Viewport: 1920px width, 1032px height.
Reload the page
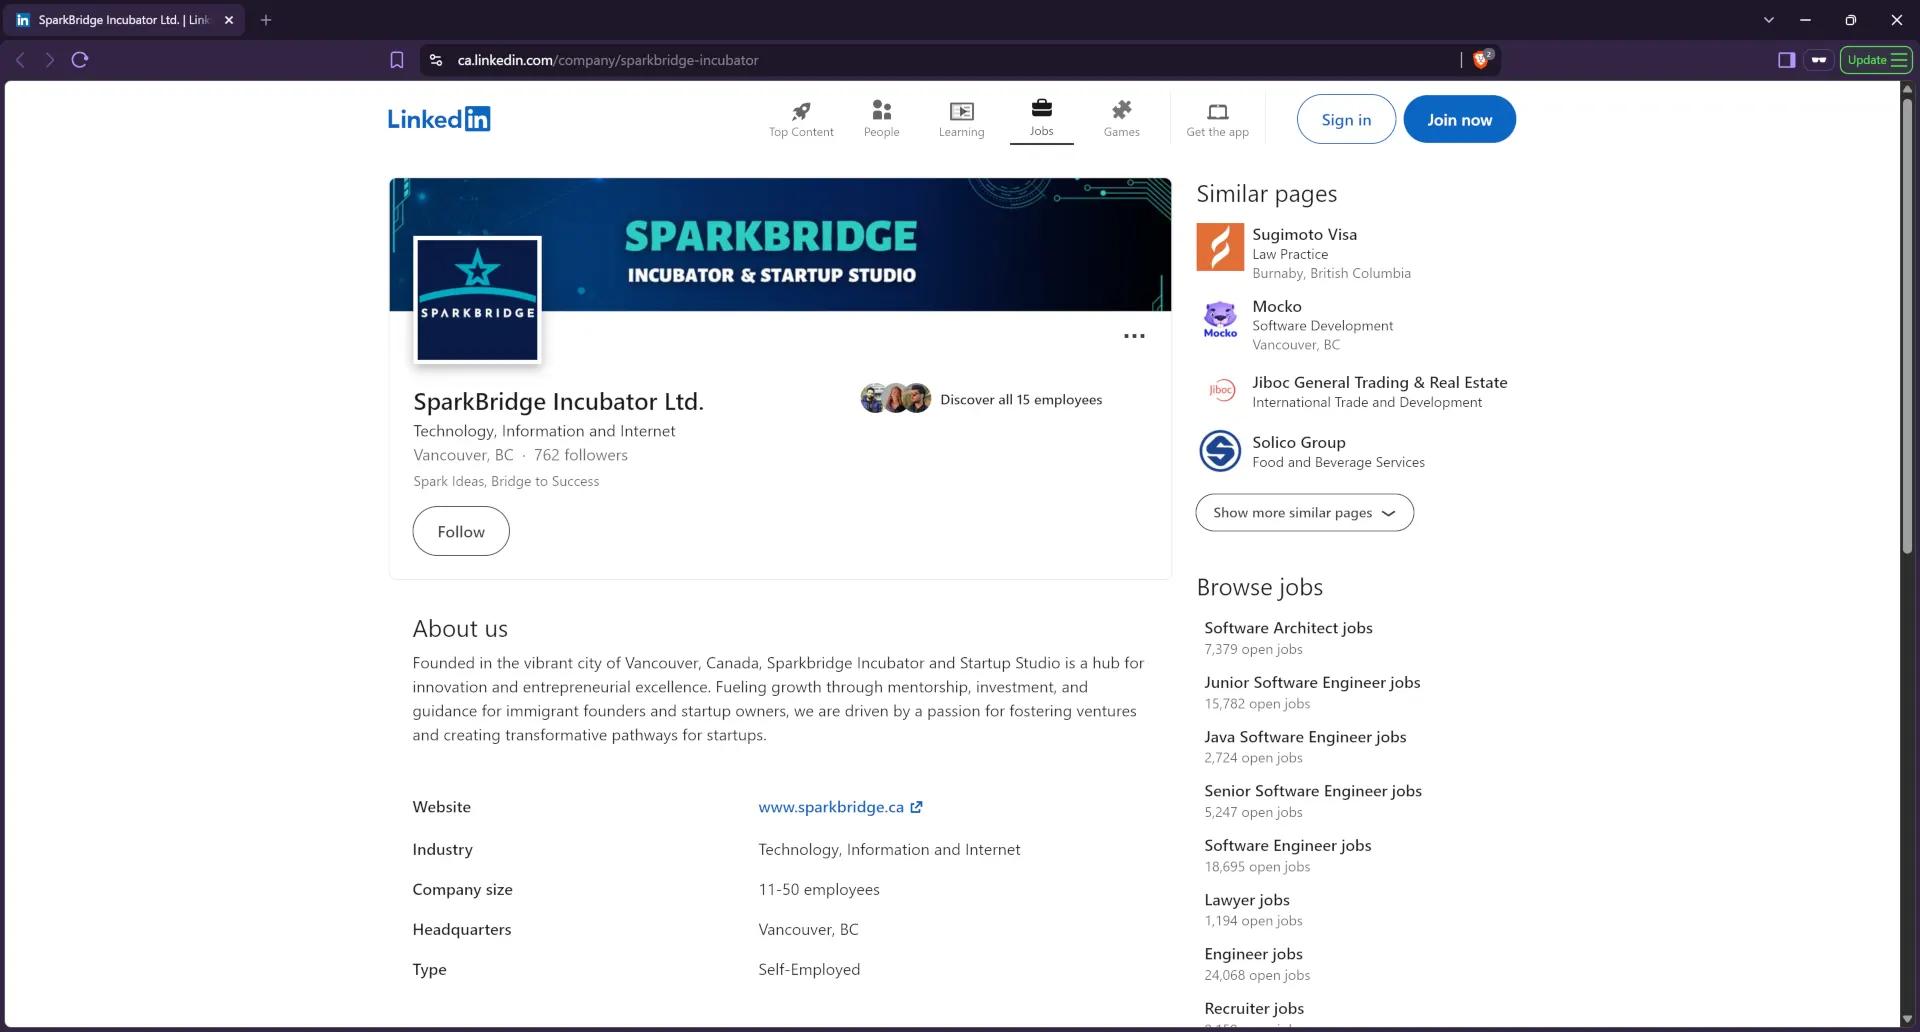coord(80,60)
